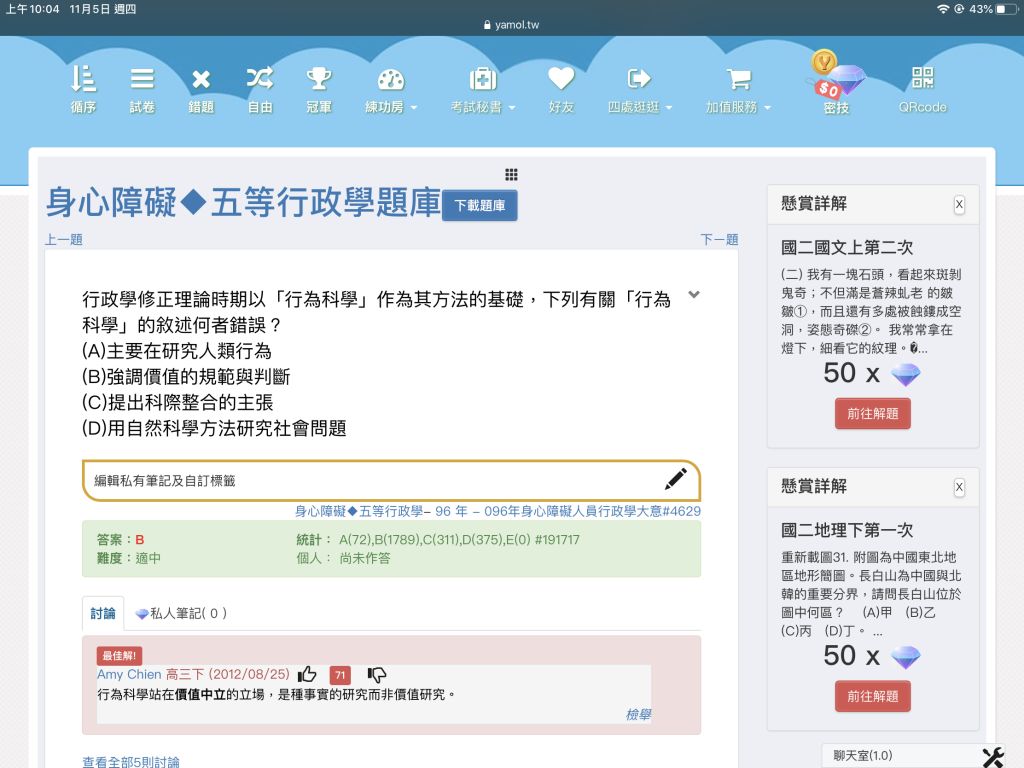1024x768 pixels.
Task: Open the 錯題 wrong questions icon
Action: pos(201,89)
